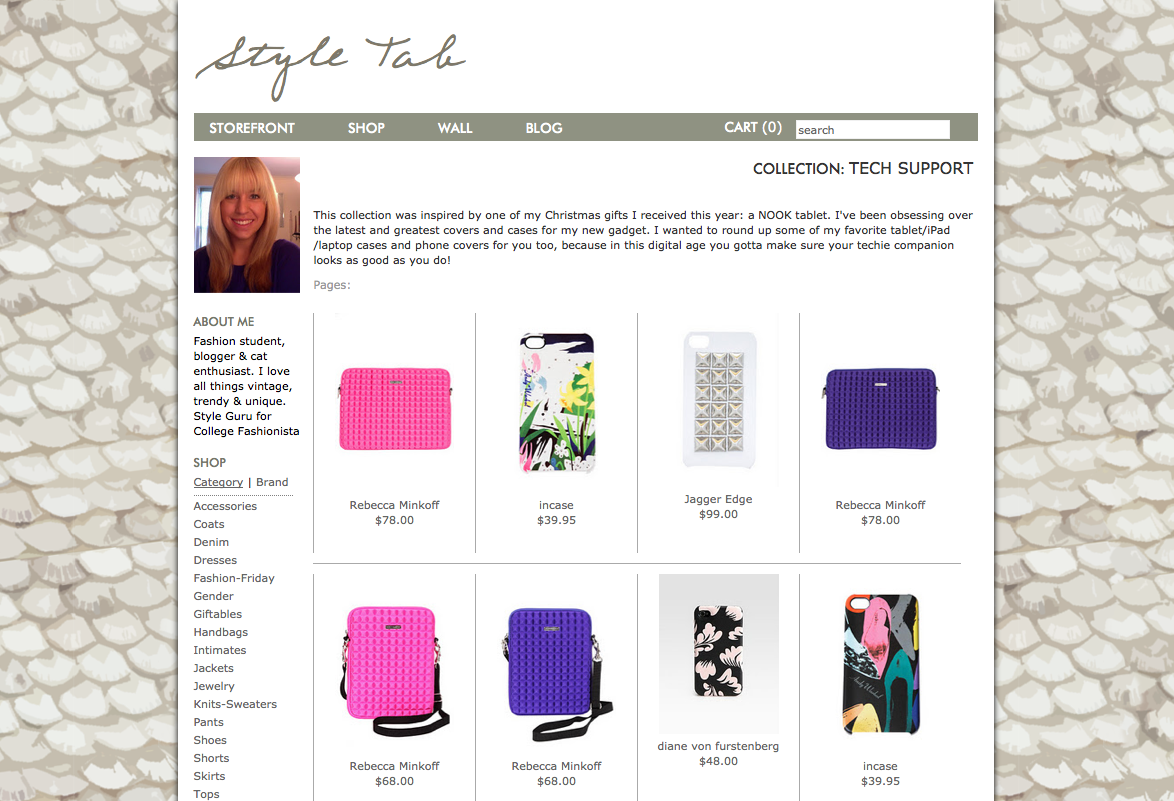Click the blonde profile photo
Screen dimensions: 1174x801
click(x=247, y=225)
